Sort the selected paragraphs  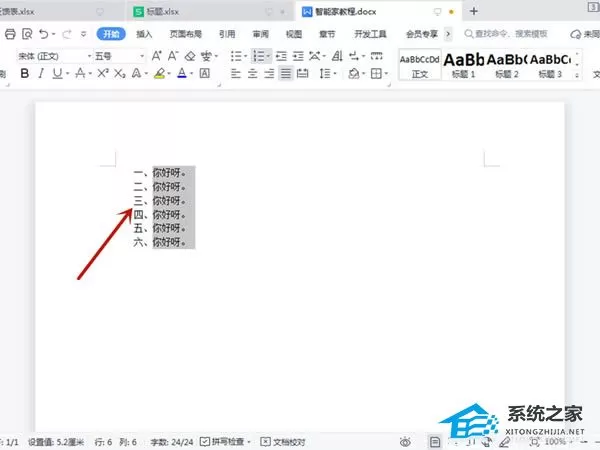pos(337,56)
